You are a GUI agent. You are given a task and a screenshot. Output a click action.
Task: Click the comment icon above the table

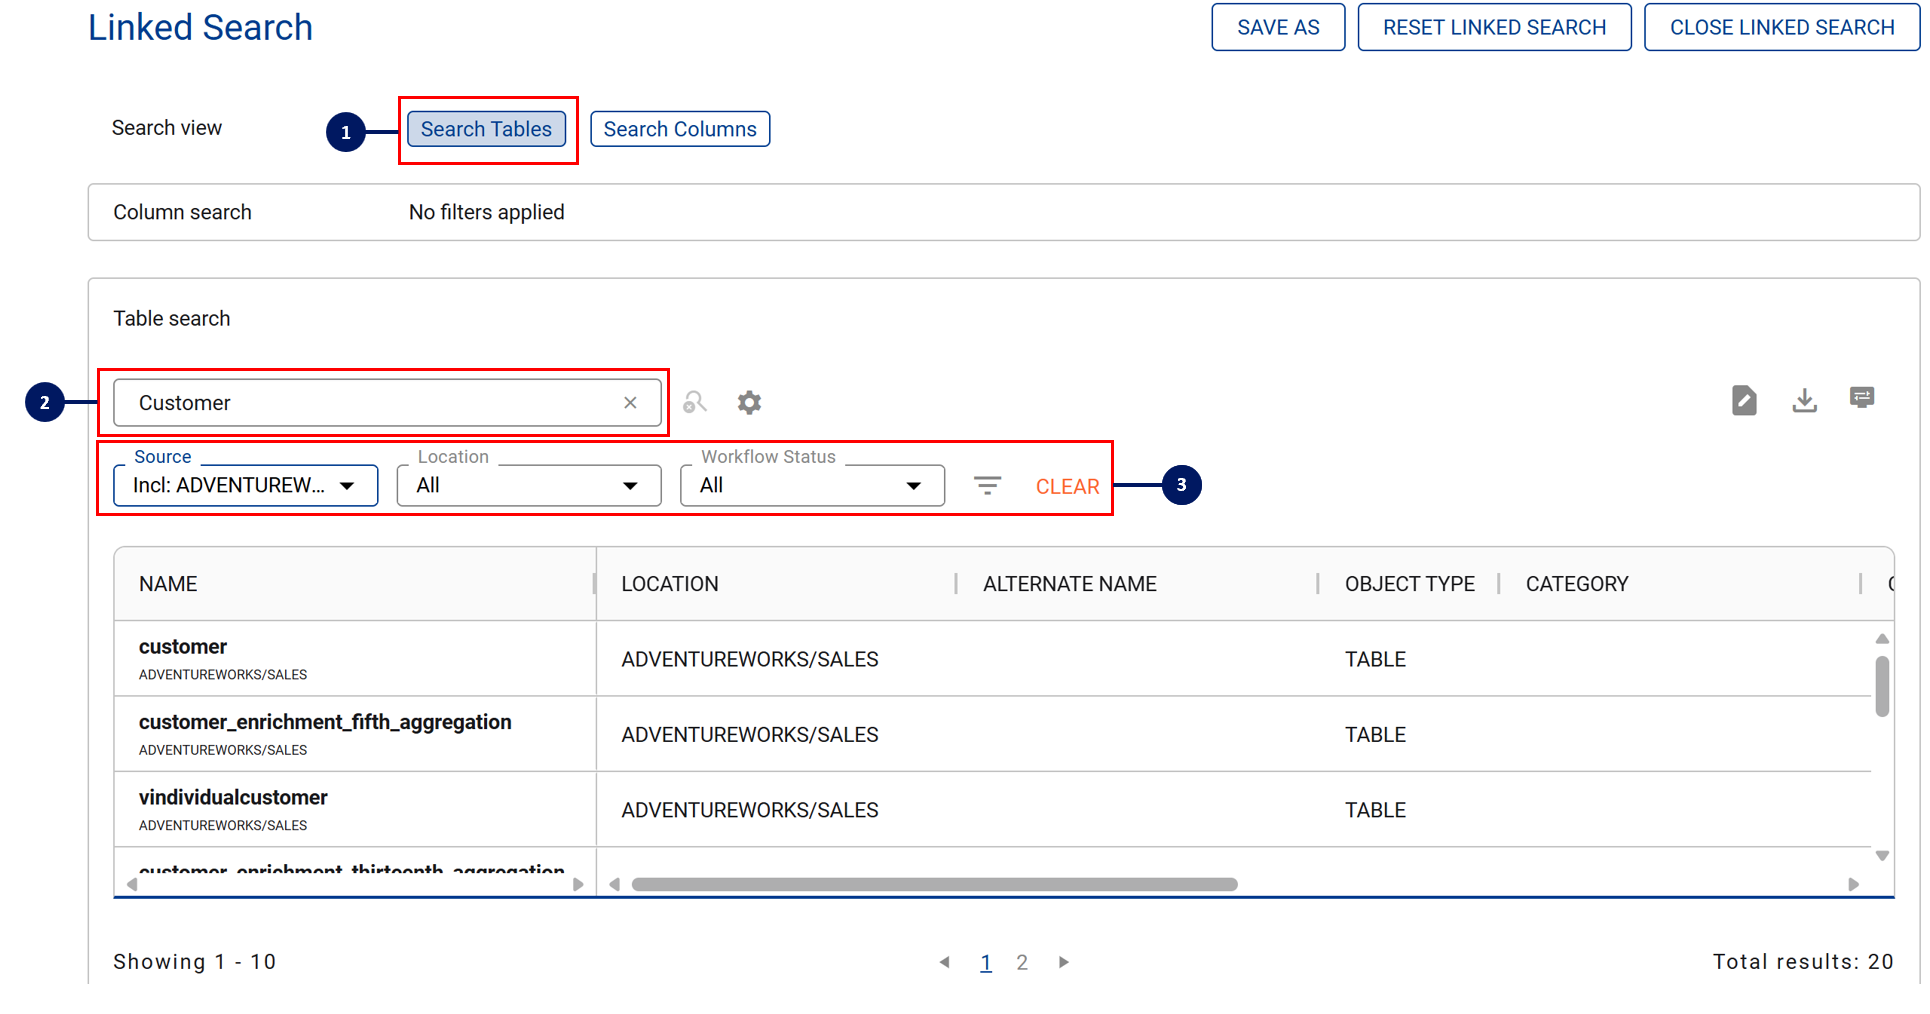coord(1861,398)
